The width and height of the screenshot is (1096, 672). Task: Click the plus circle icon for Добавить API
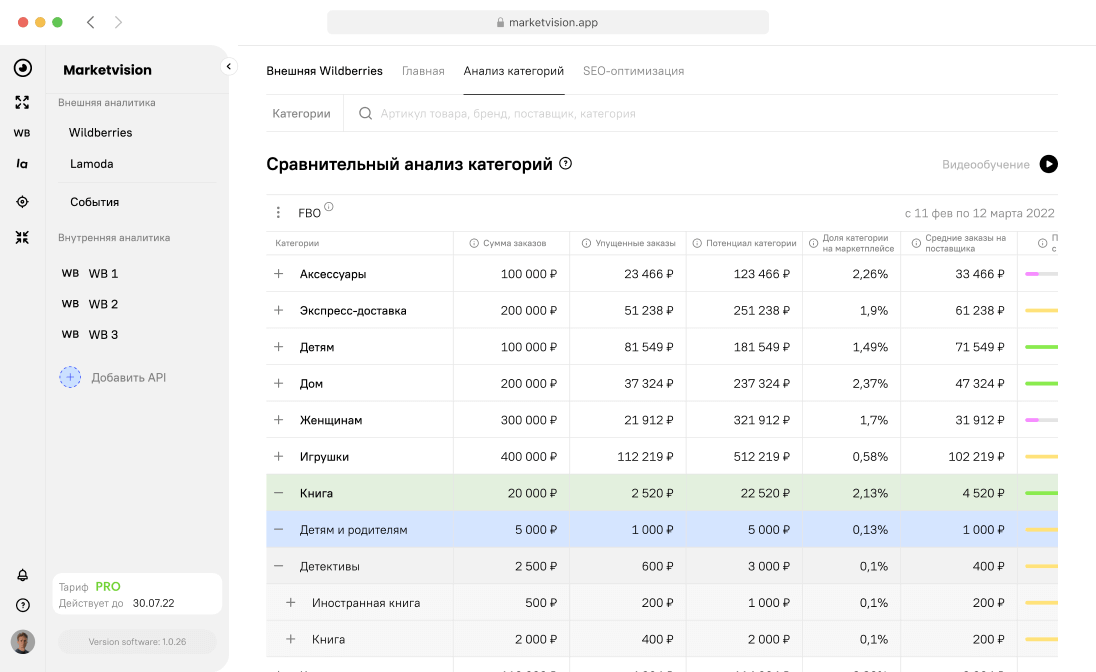click(x=70, y=378)
